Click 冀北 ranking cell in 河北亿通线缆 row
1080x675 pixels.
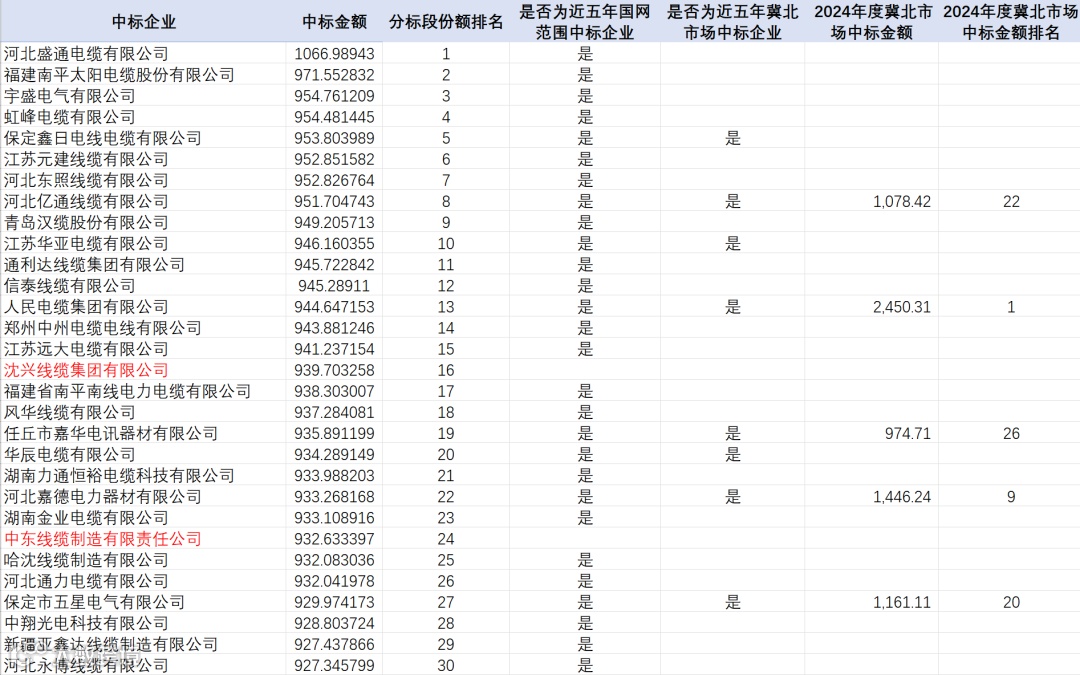(x=1009, y=201)
